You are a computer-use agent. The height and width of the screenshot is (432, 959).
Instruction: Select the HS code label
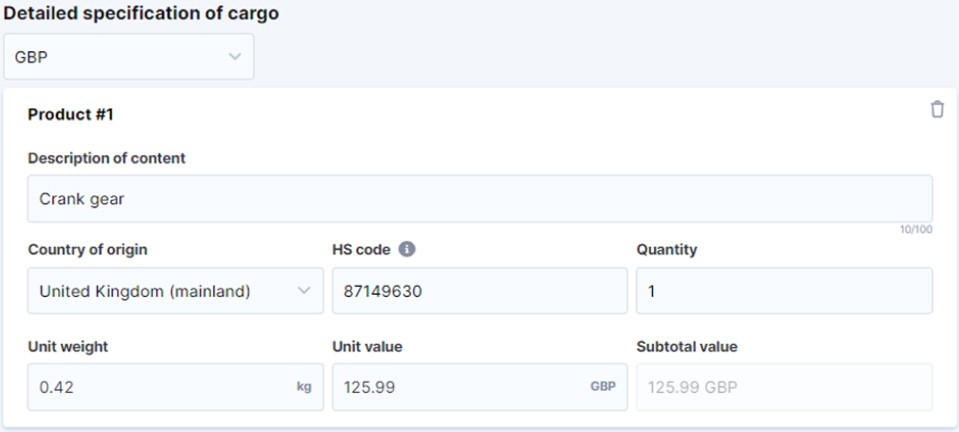point(361,250)
